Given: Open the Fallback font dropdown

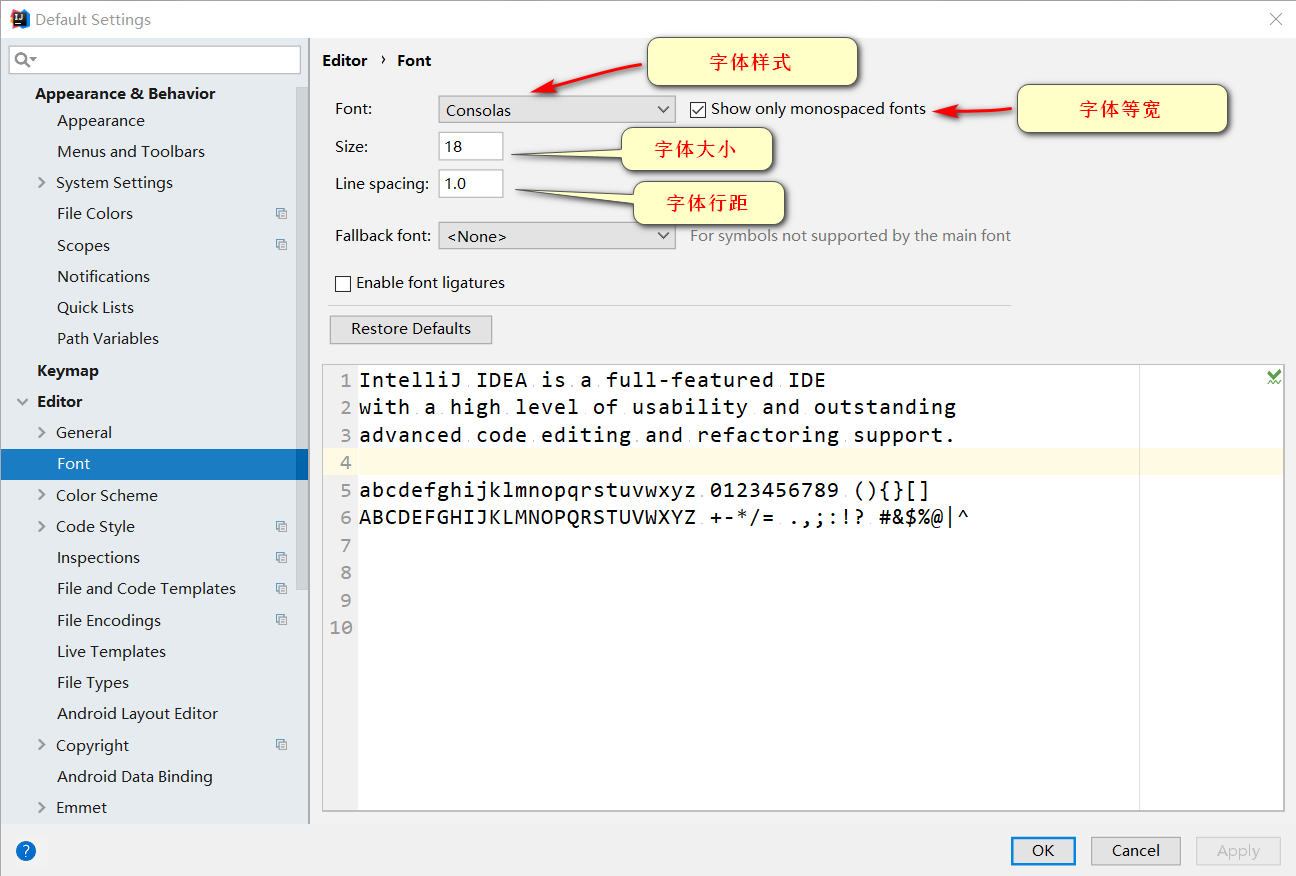Looking at the screenshot, I should (556, 236).
